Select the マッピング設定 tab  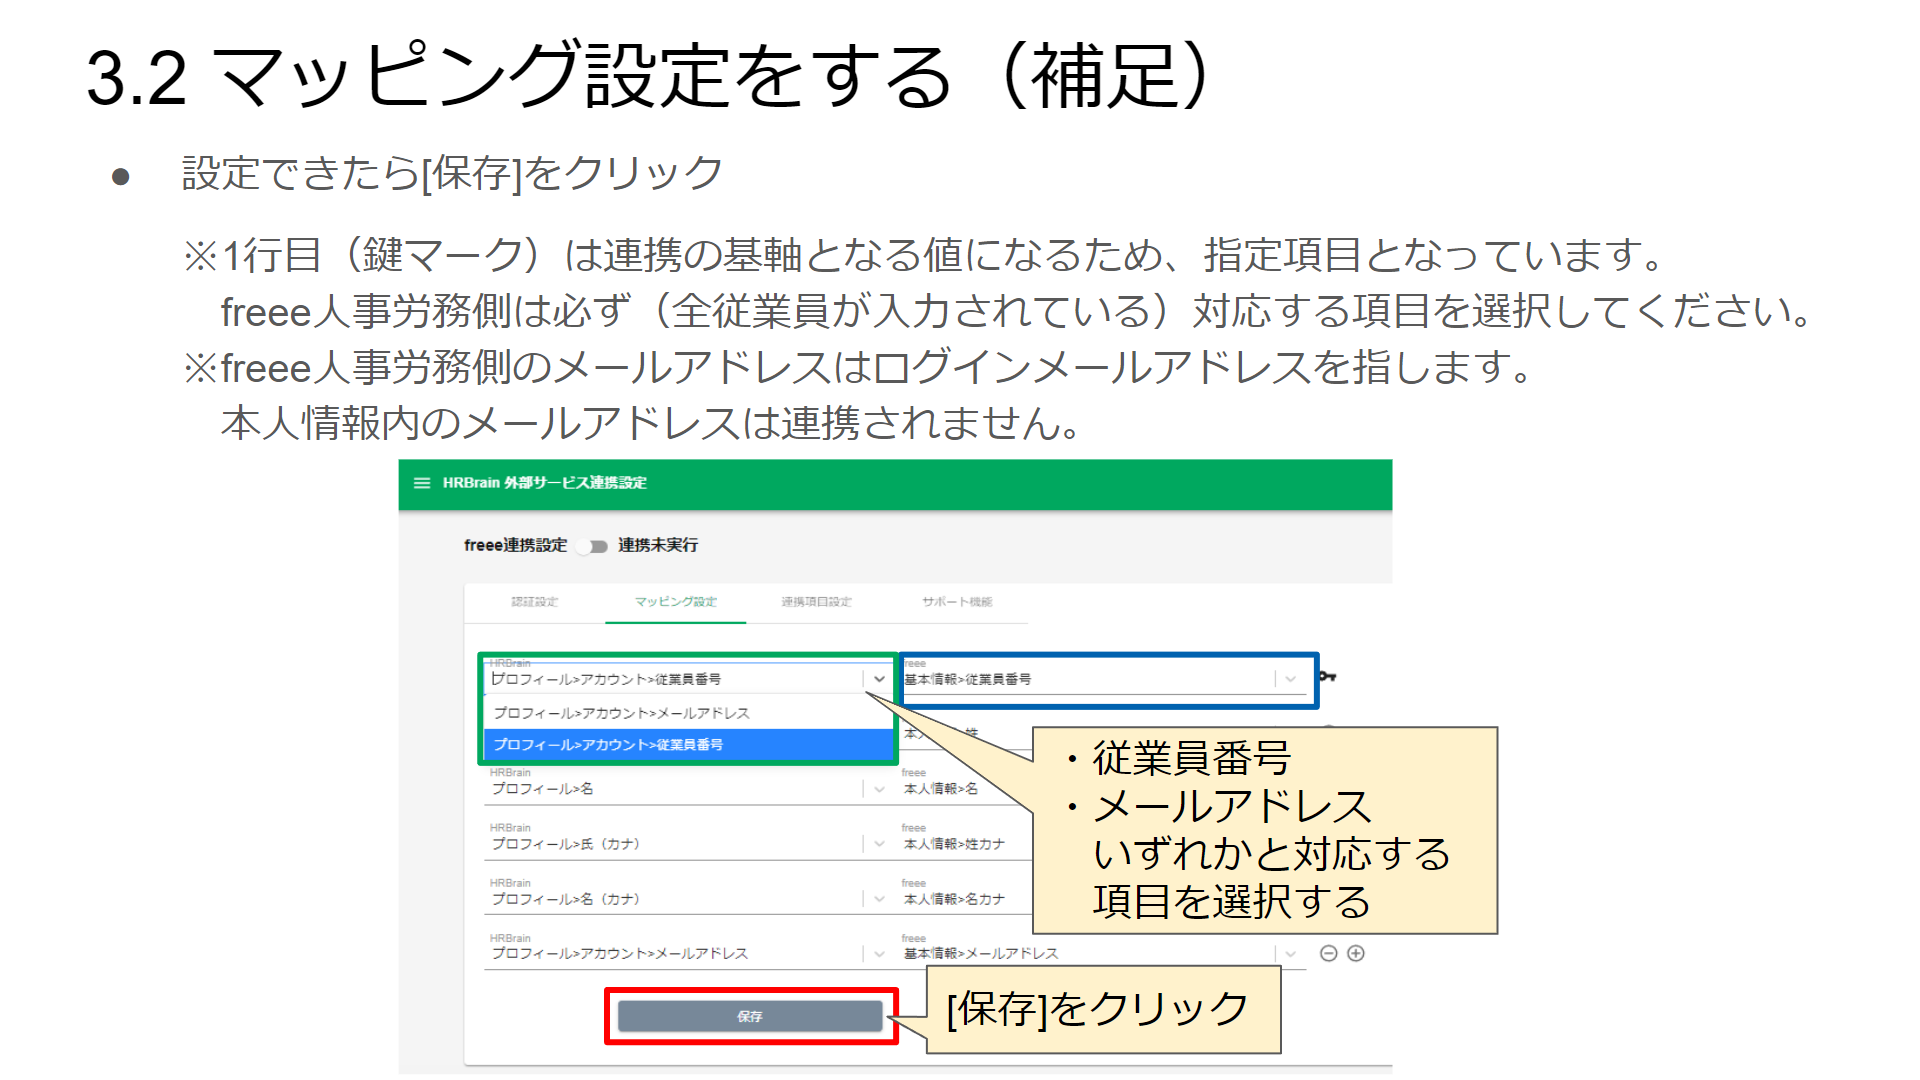[676, 602]
